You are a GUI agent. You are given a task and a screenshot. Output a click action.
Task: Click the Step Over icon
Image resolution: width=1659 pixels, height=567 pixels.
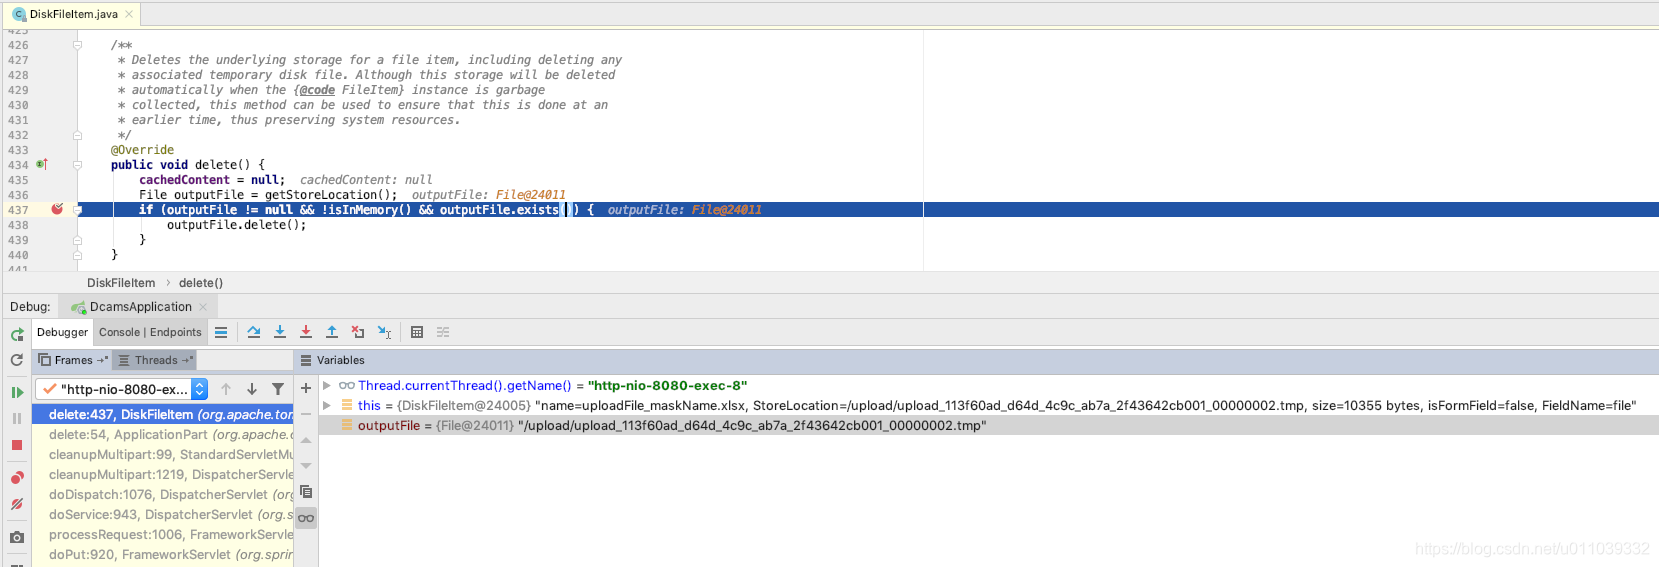point(254,332)
